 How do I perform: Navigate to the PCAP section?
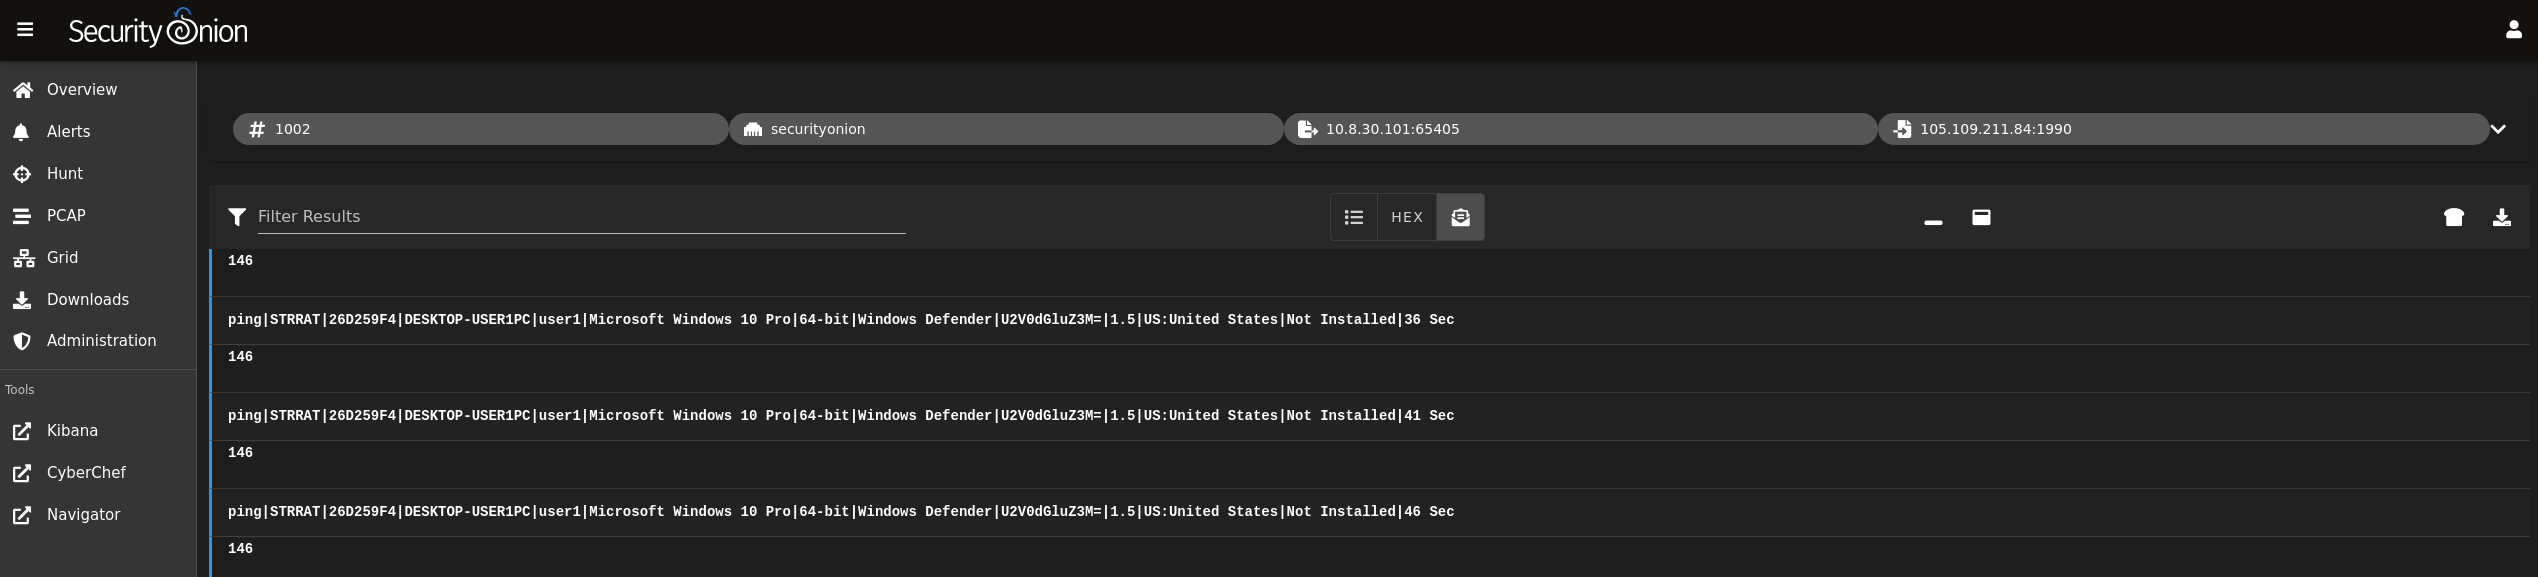point(98,216)
